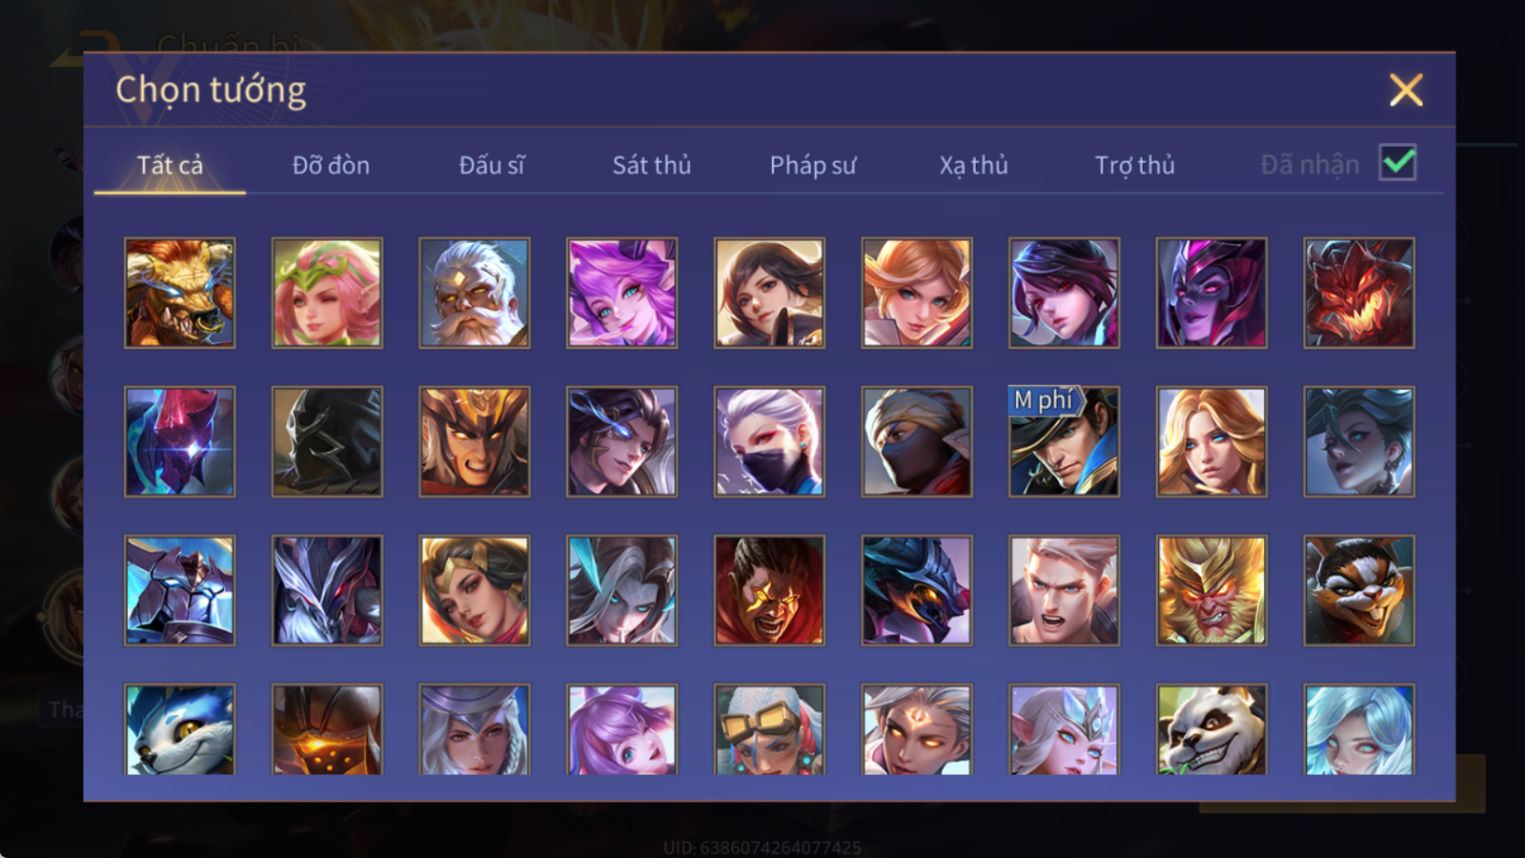Choose the white-bearded old man hero
1525x858 pixels.
[x=474, y=293]
